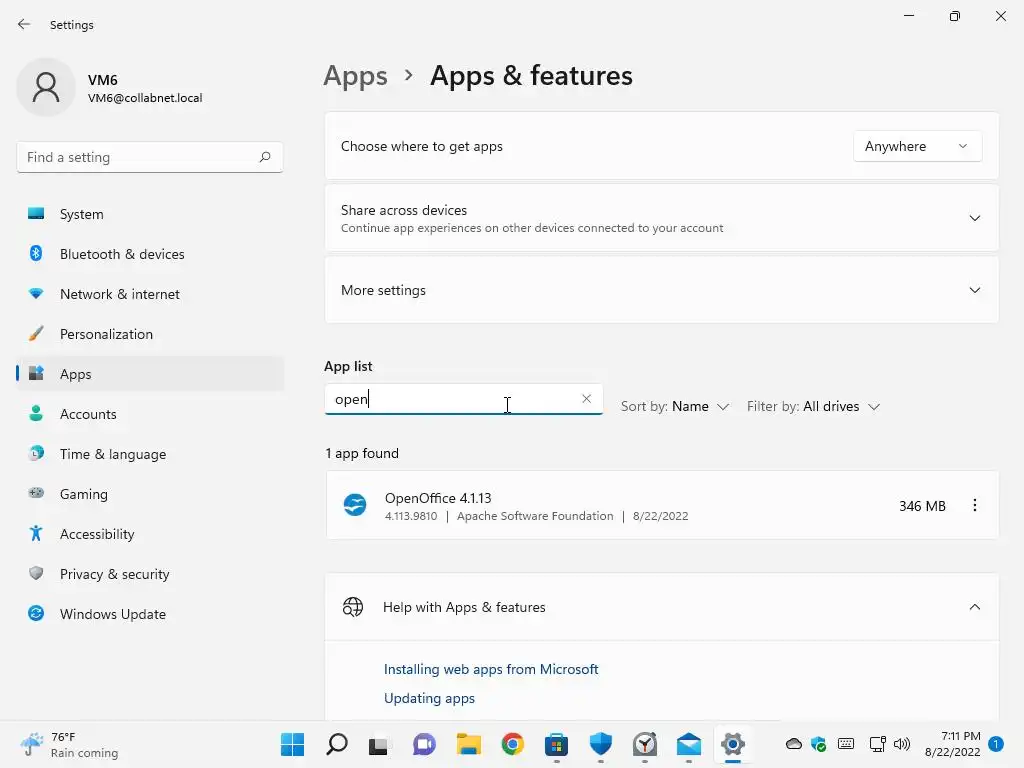
Task: Click the VM6 user profile avatar
Action: (46, 88)
